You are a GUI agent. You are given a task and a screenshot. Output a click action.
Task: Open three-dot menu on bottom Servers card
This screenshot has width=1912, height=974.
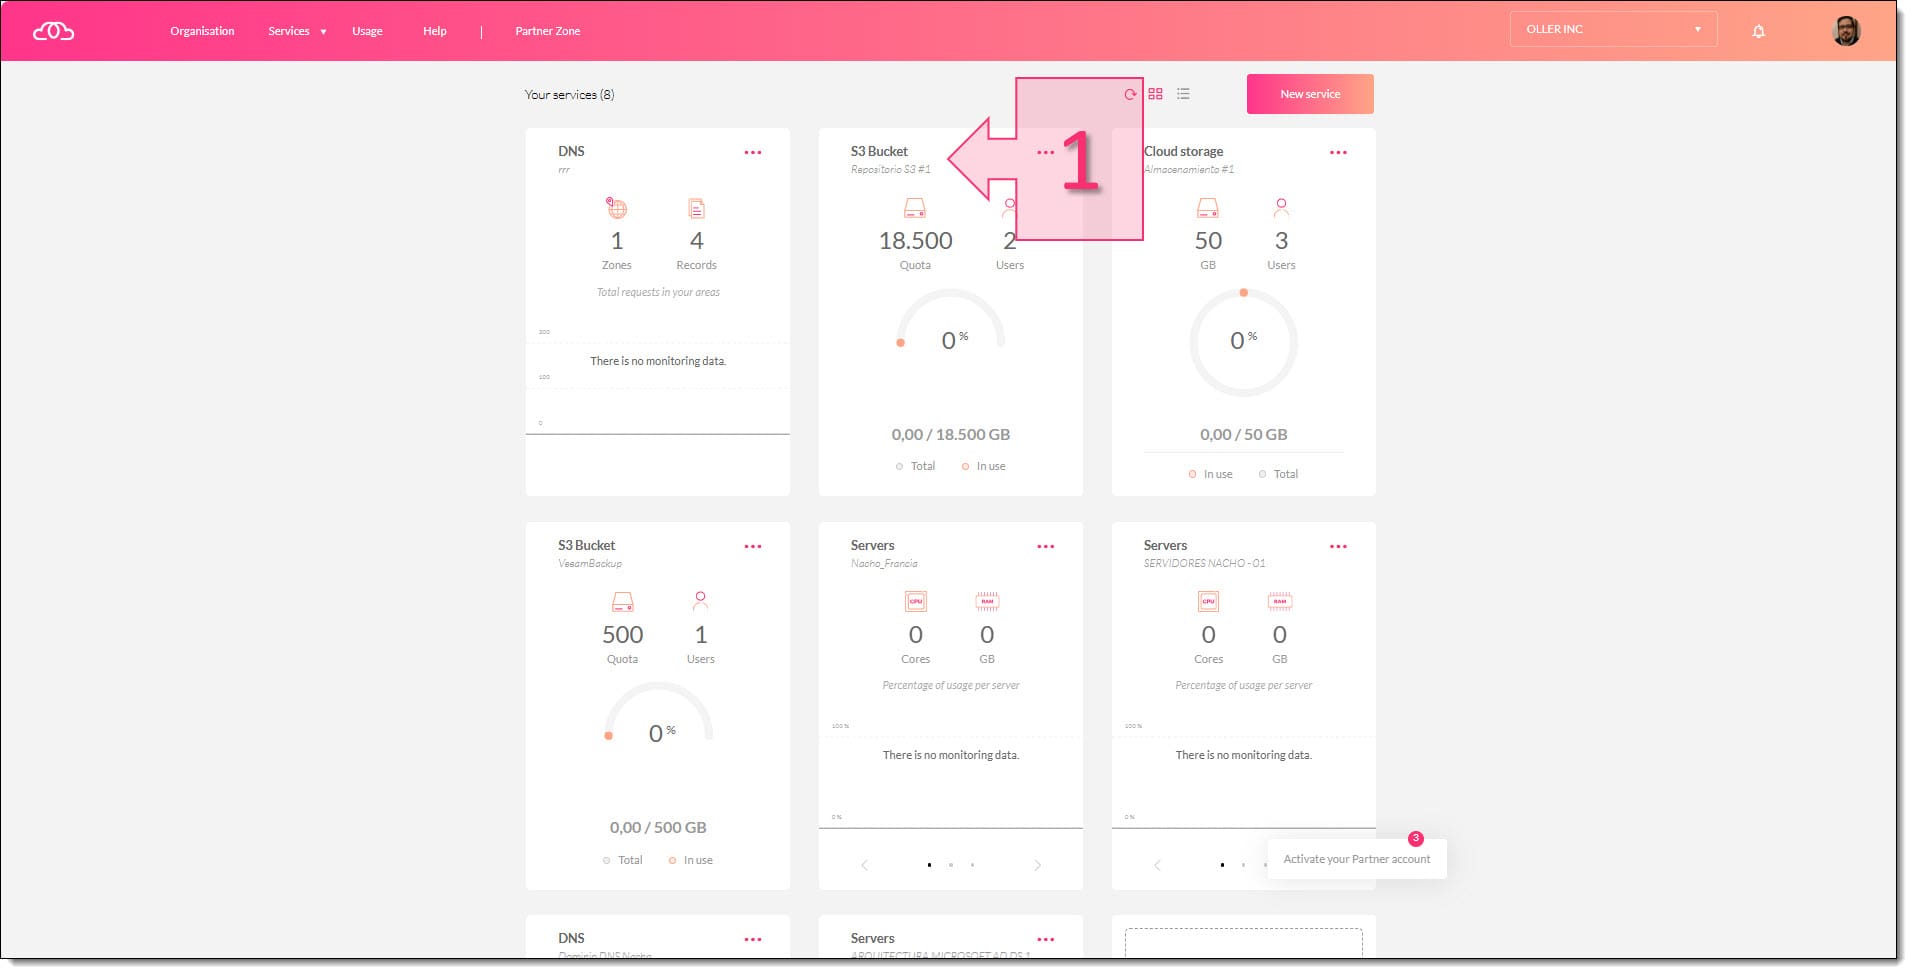pos(1046,940)
